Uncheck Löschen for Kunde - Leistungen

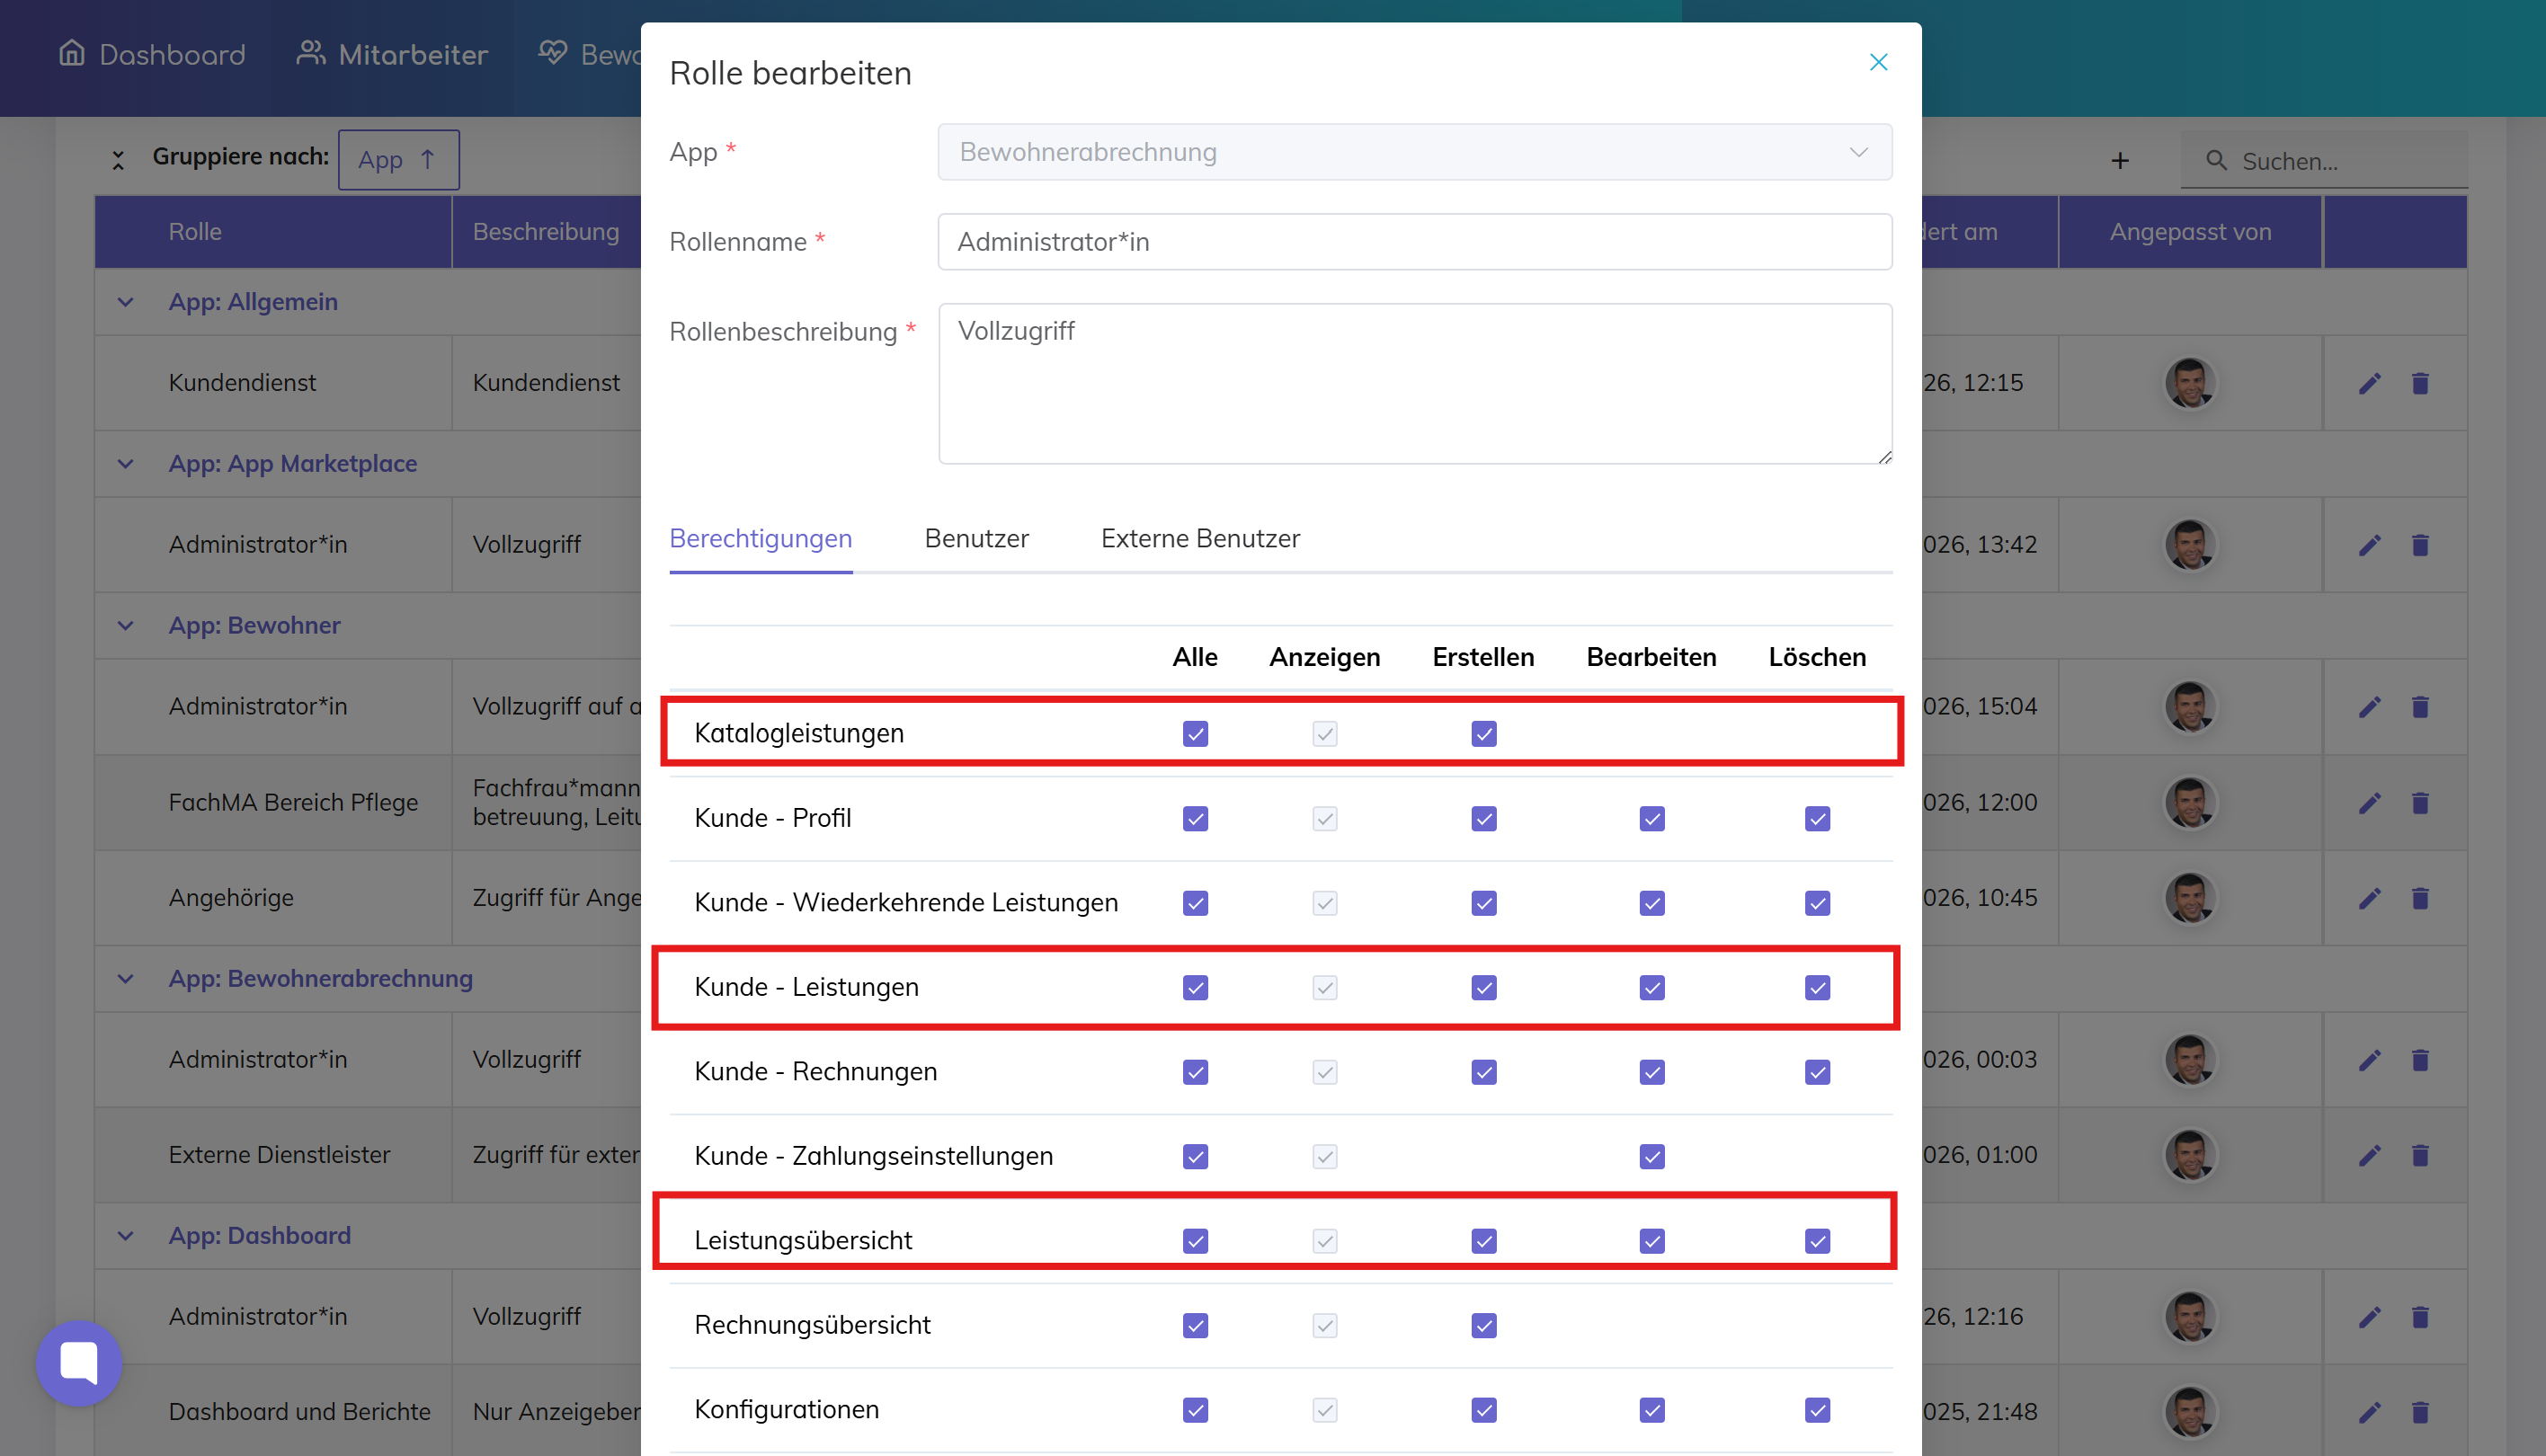[1817, 988]
